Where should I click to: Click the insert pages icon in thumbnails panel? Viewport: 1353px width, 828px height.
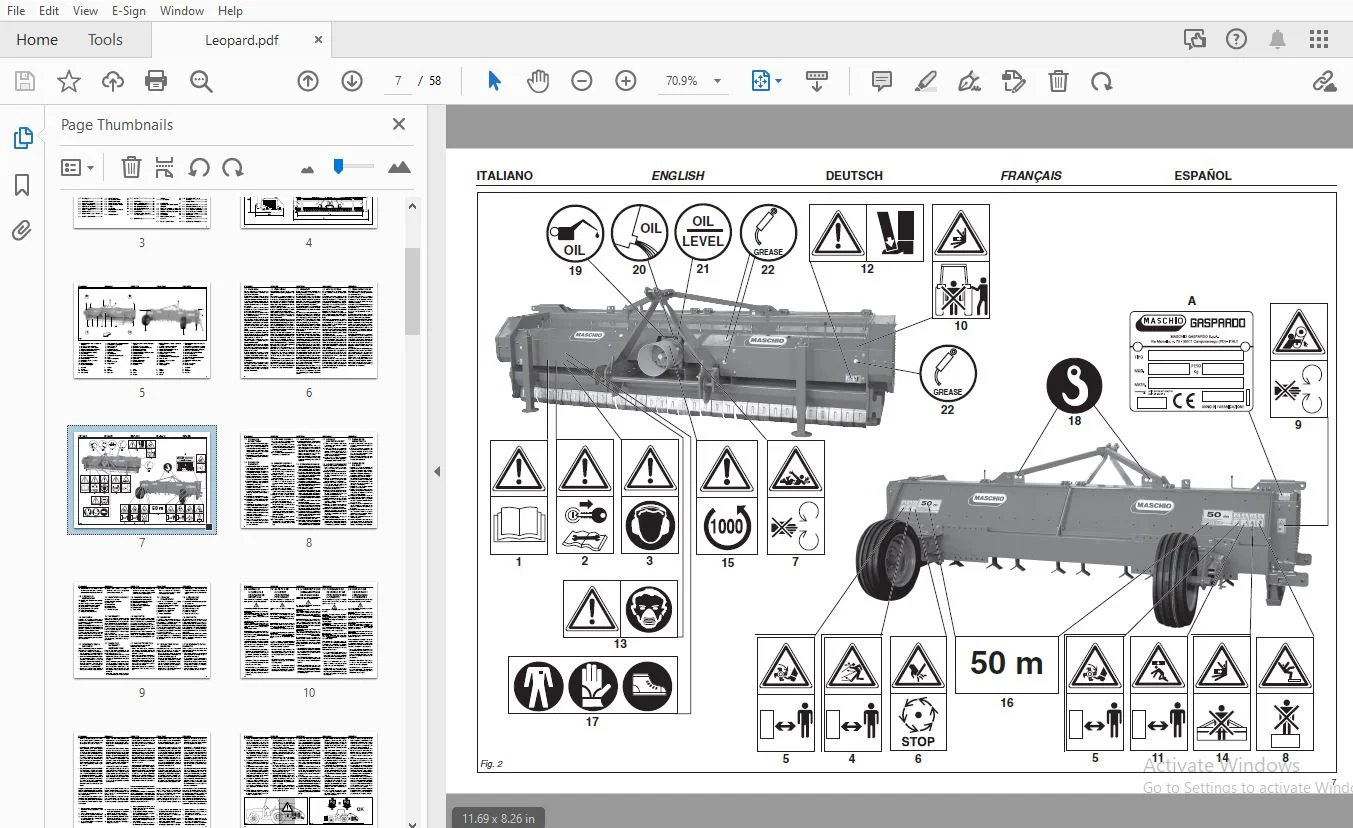coord(165,167)
